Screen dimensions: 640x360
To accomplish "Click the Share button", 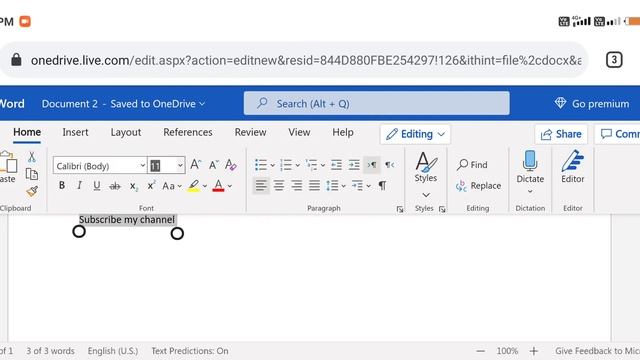I will 561,134.
